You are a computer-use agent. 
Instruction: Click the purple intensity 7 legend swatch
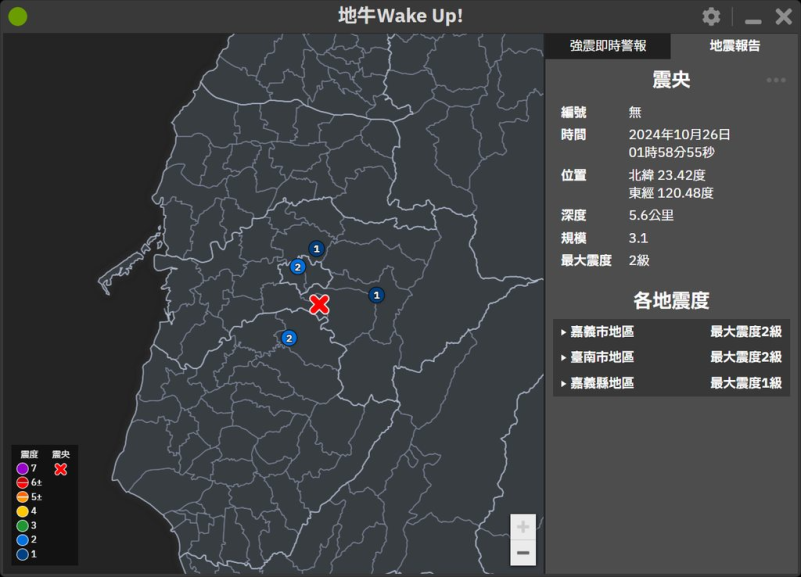point(23,469)
